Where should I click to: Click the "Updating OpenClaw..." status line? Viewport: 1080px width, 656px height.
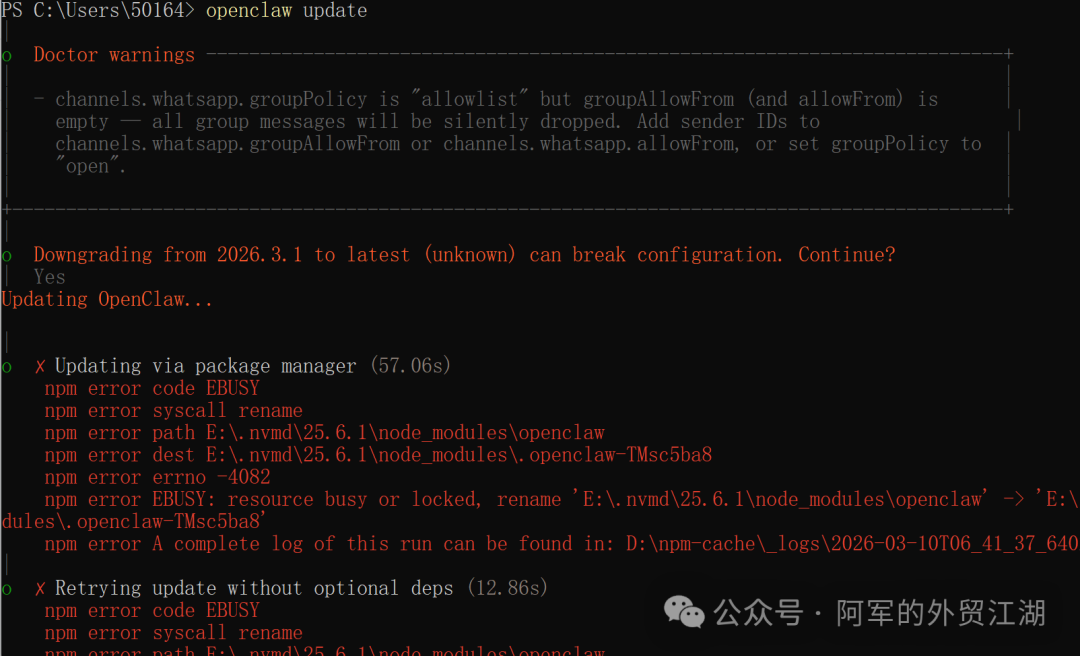(107, 299)
